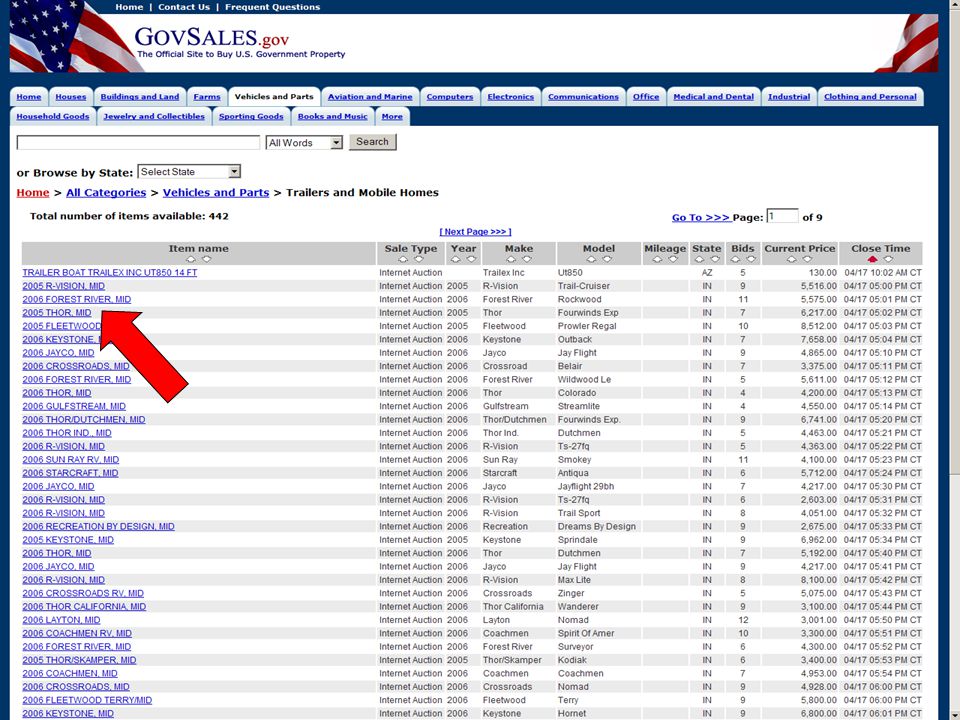The image size is (960, 720).
Task: Sort State column descending arrow
Action: pos(715,259)
